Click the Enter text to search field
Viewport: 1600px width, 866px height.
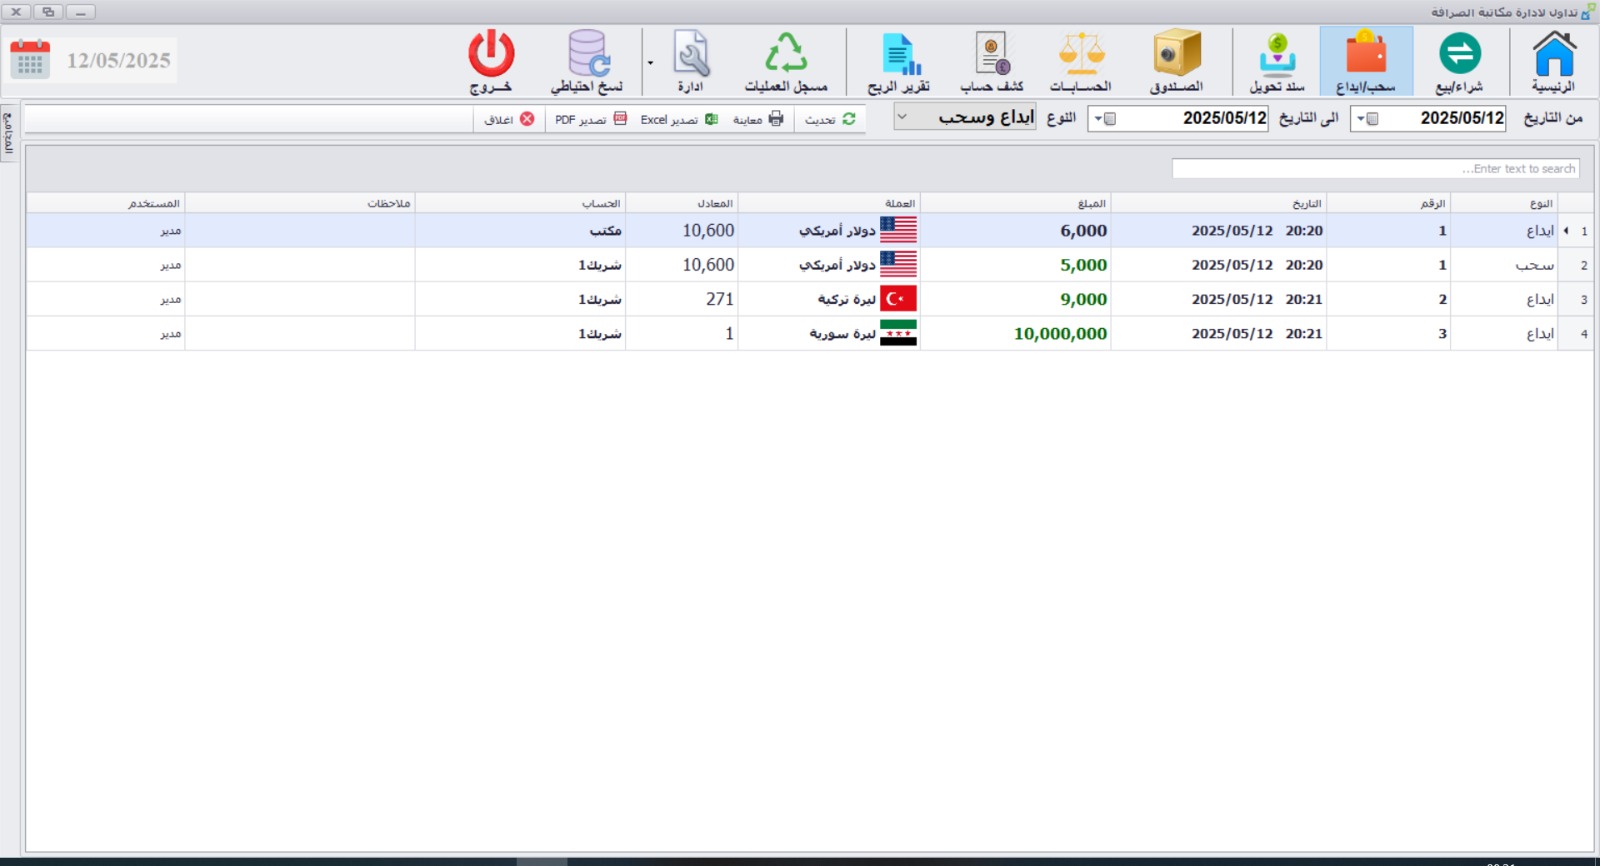point(1375,169)
